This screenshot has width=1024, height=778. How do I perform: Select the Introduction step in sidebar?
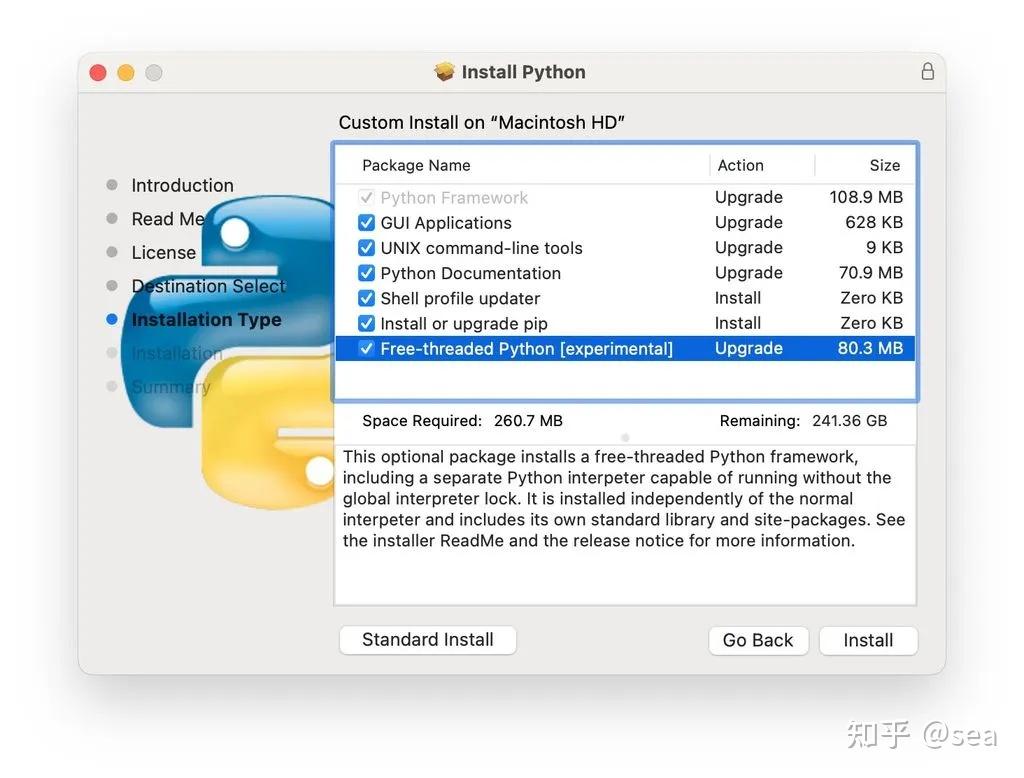click(x=182, y=185)
